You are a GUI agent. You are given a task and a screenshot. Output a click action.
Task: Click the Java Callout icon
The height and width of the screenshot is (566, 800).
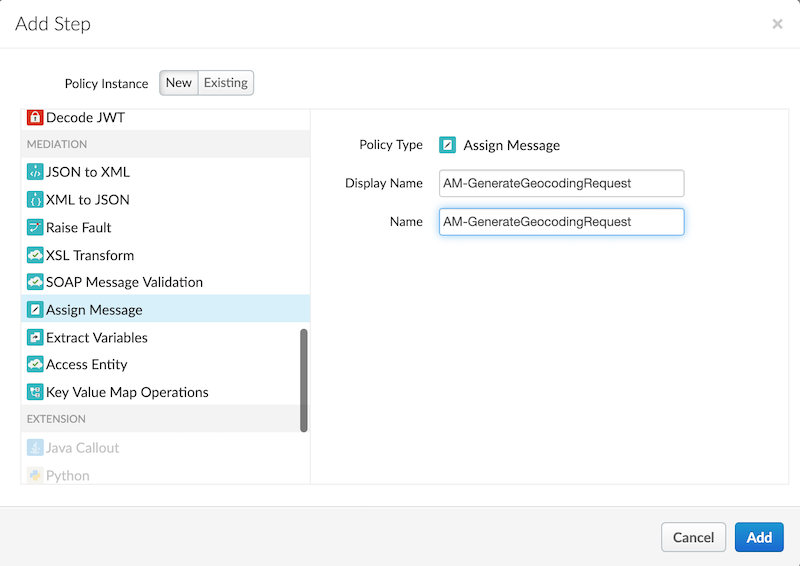click(35, 448)
